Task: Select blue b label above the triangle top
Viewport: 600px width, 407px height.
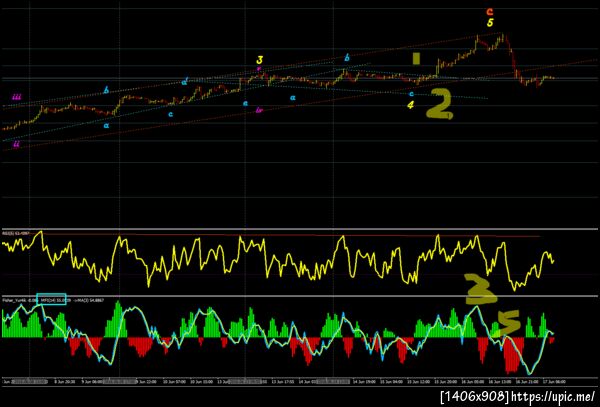Action: (x=347, y=58)
